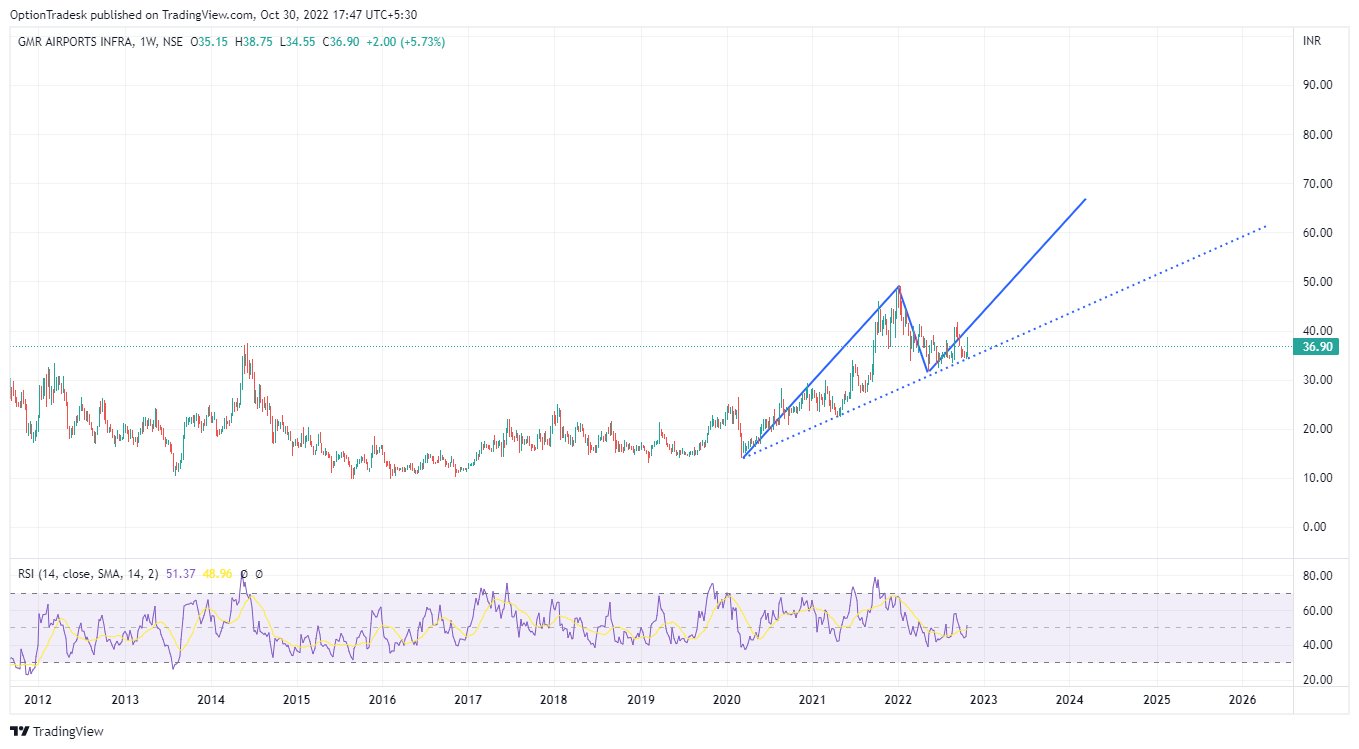
Task: Click the 2015 year label on time axis
Action: 296,700
